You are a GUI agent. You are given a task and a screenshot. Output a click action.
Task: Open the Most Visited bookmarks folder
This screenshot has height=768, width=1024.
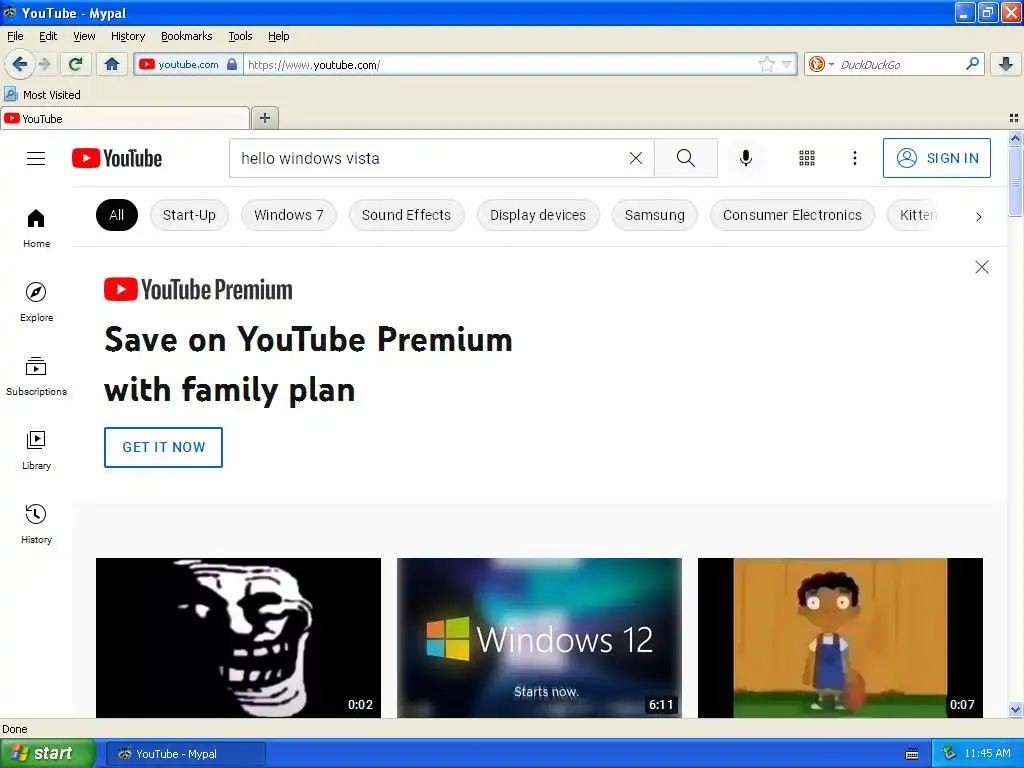42,95
